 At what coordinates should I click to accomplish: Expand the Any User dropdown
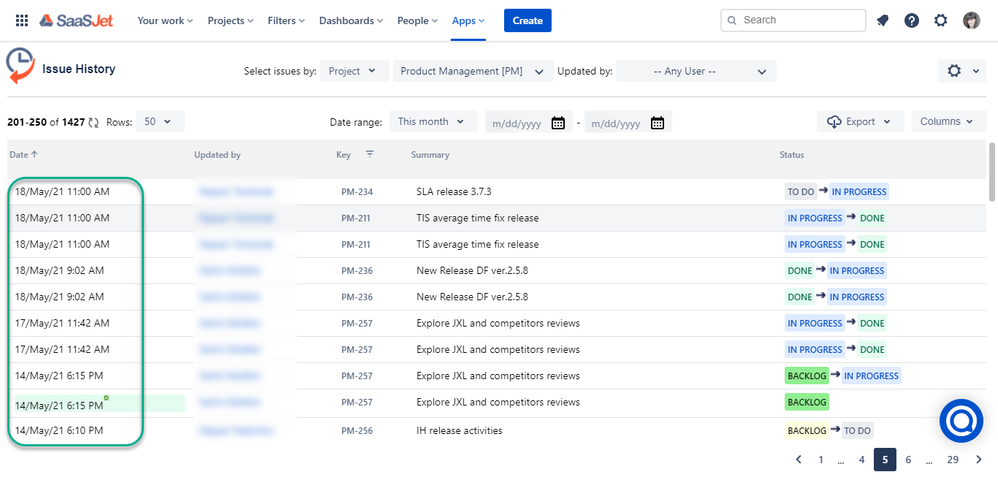point(696,71)
